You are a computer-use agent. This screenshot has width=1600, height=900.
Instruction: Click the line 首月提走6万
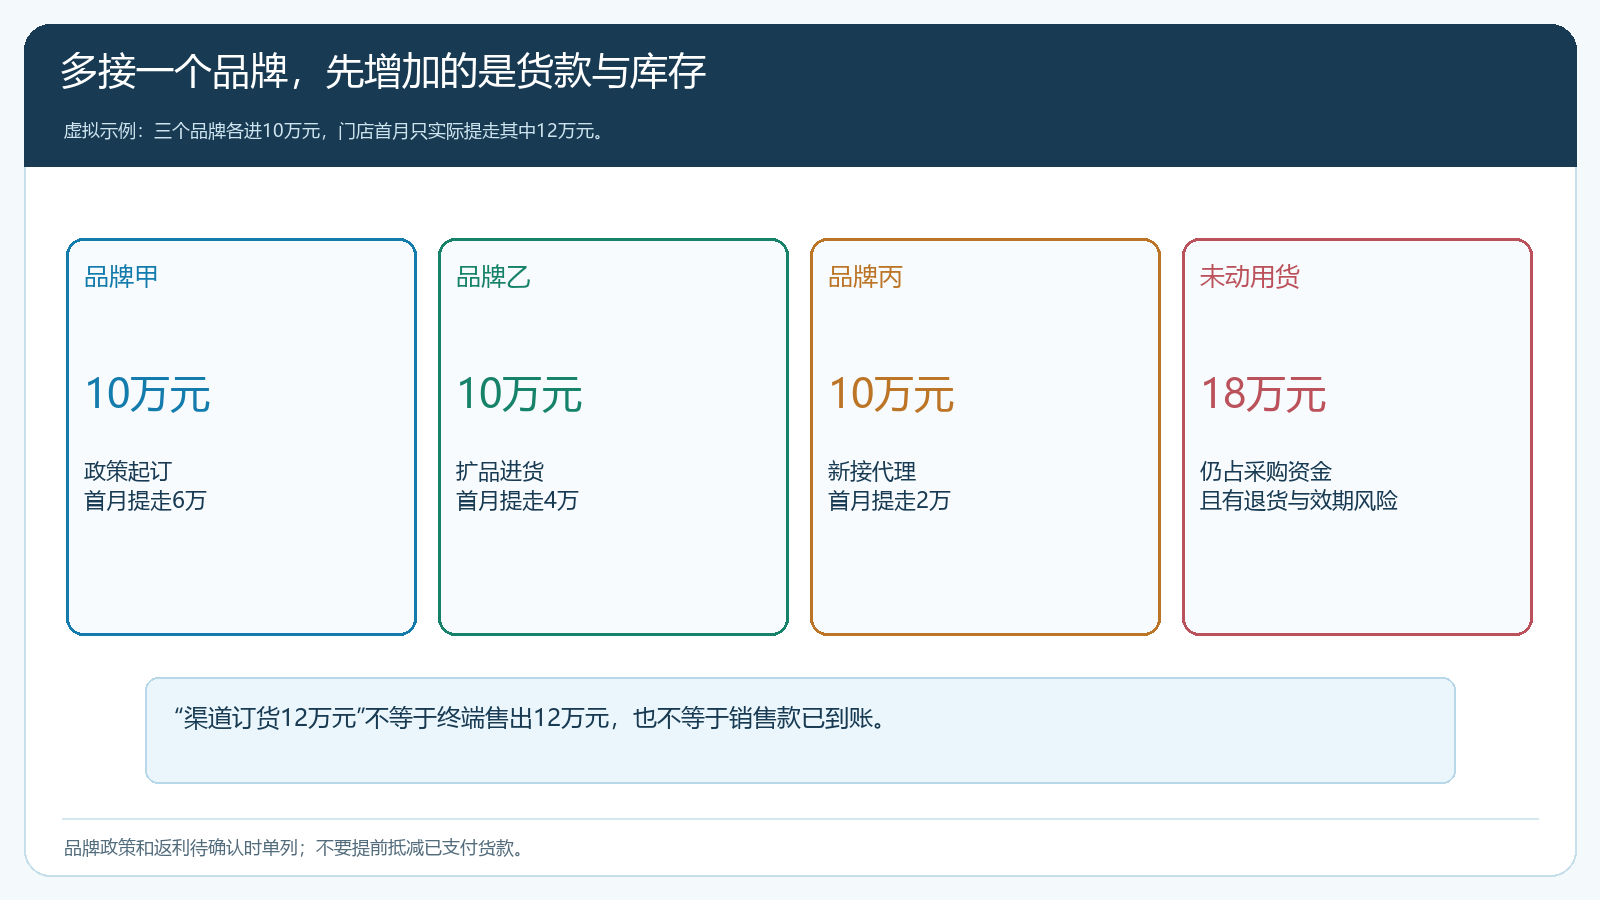click(x=145, y=501)
